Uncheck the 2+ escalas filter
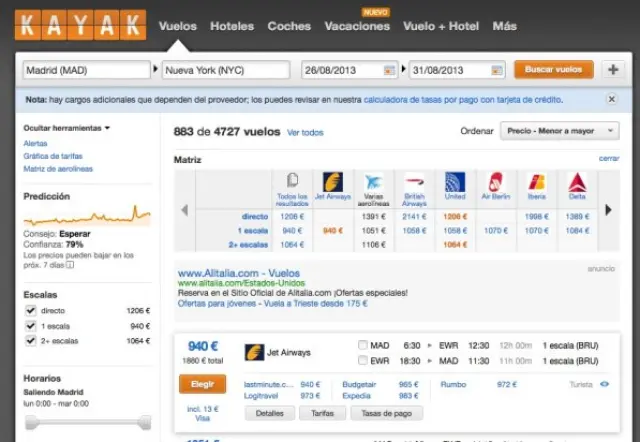 (x=31, y=340)
